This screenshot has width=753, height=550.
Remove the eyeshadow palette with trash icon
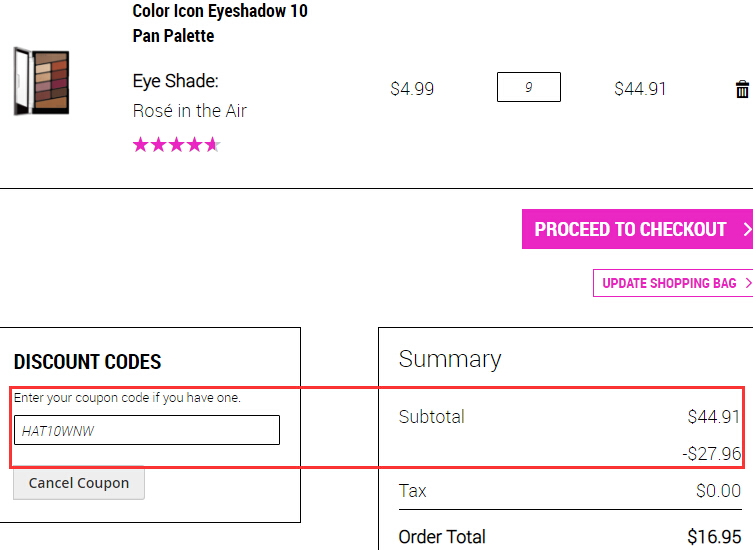742,89
